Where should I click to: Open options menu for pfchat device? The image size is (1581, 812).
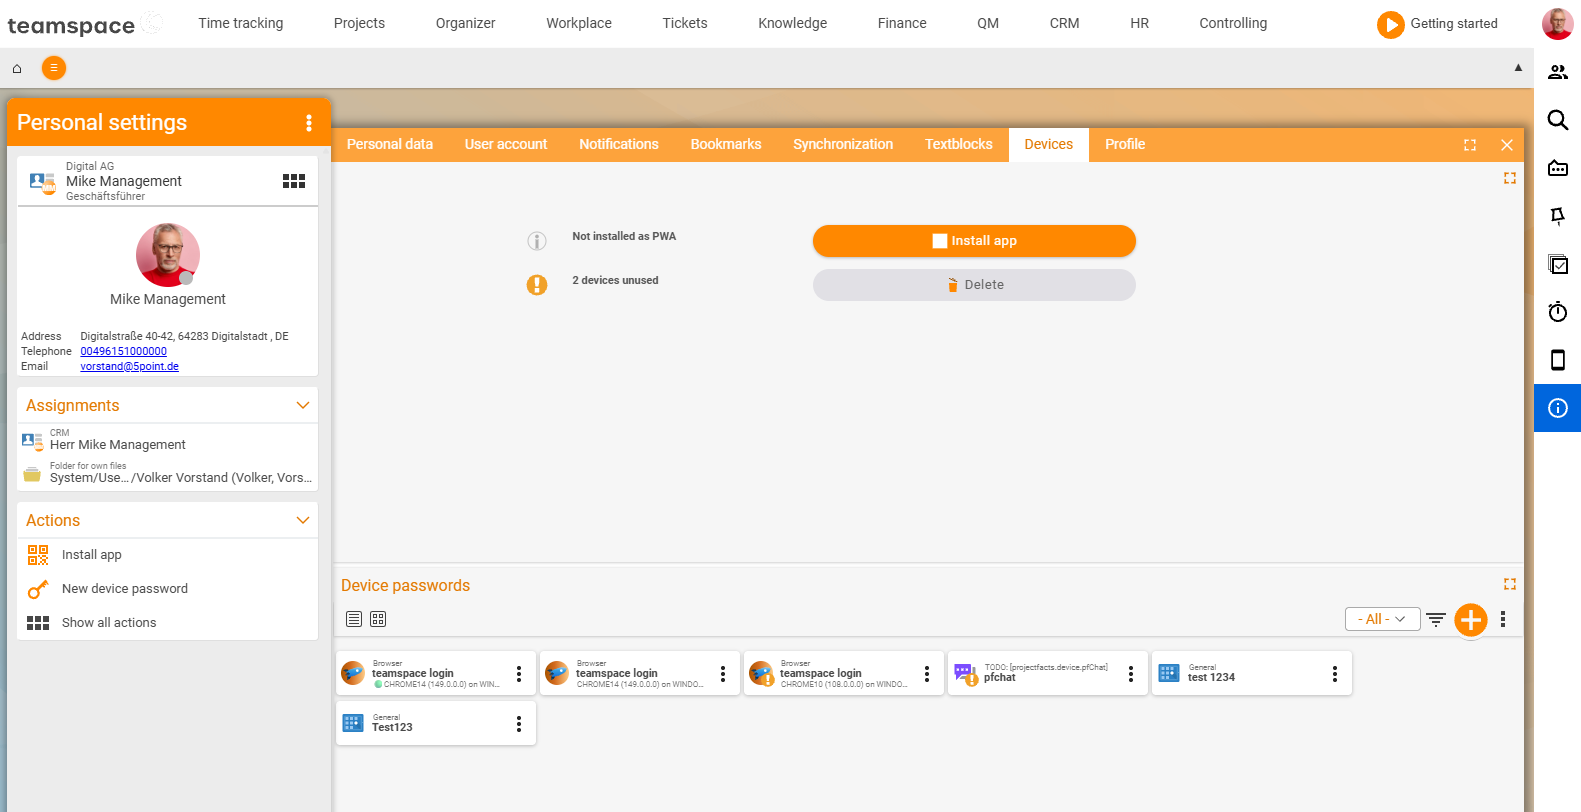[x=1131, y=674]
